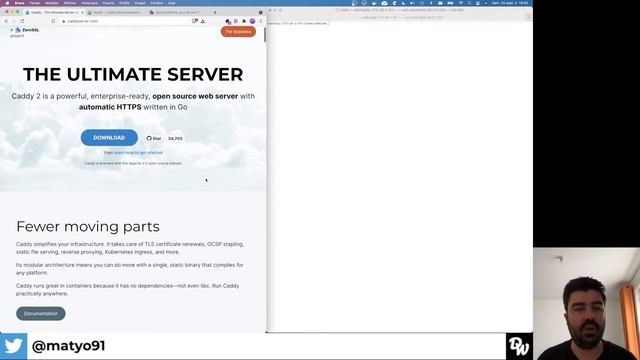Open the Afficher menu

70,3
